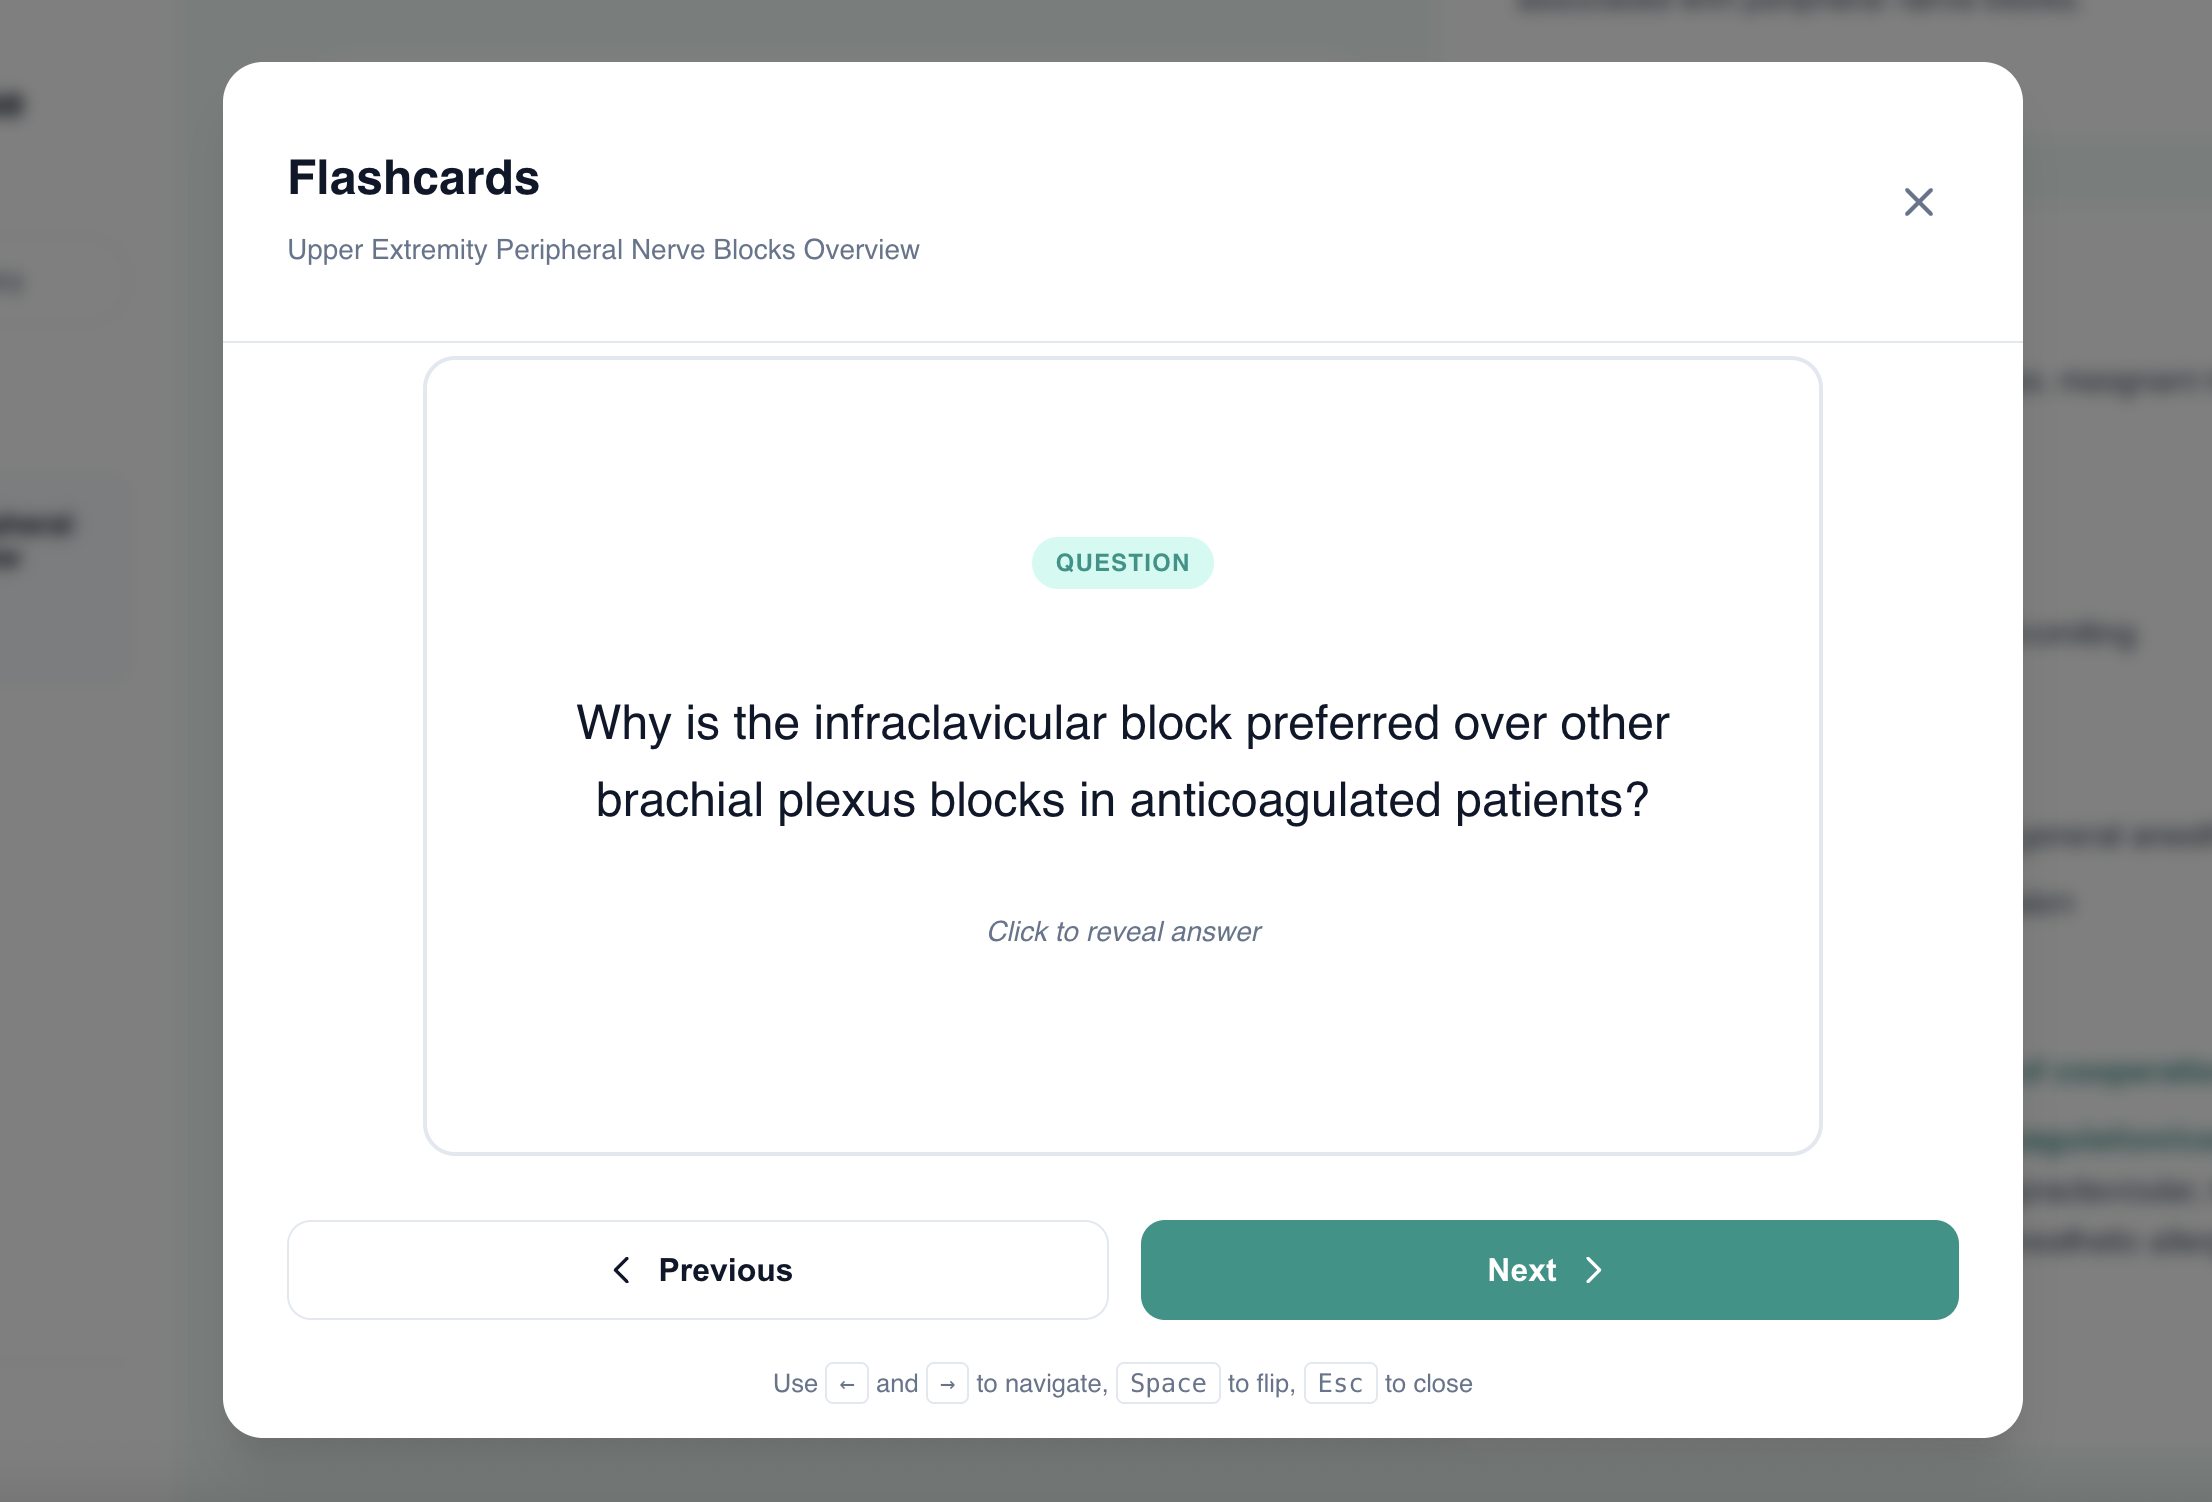
Task: Advance to next flashcard
Action: pyautogui.click(x=1549, y=1270)
